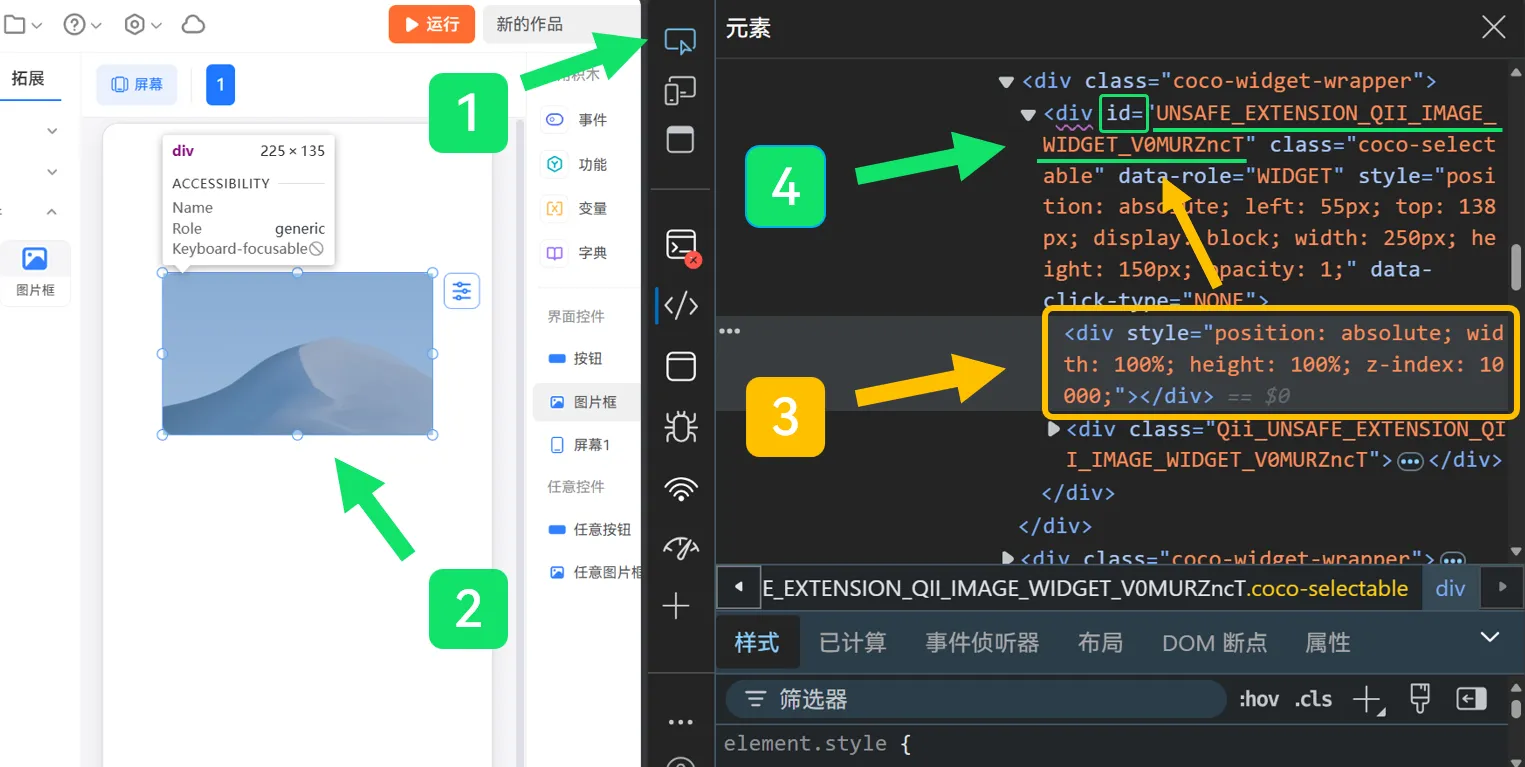Select the 任意按钮 item
Viewport: 1525px width, 767px height.
pos(590,529)
